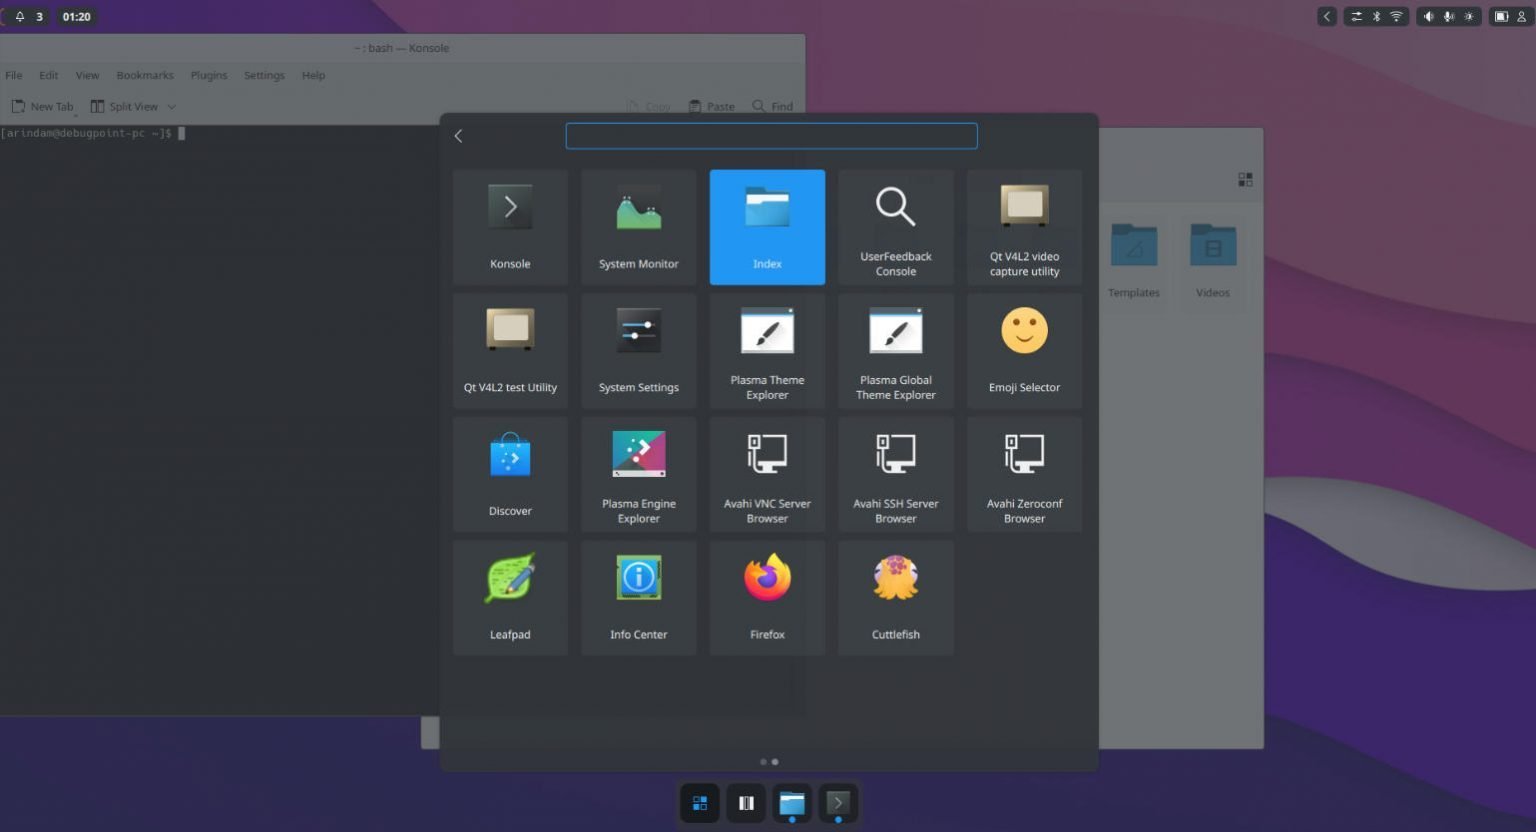Select the Dolphin file manager in the taskbar
Image resolution: width=1536 pixels, height=832 pixels.
792,802
